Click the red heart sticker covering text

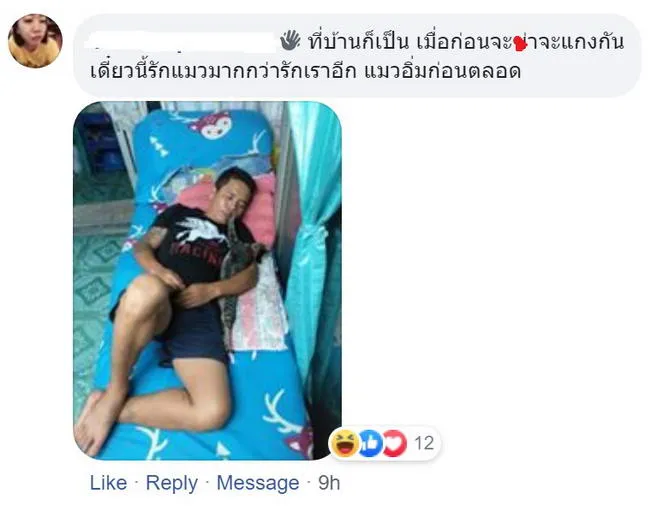(x=520, y=44)
